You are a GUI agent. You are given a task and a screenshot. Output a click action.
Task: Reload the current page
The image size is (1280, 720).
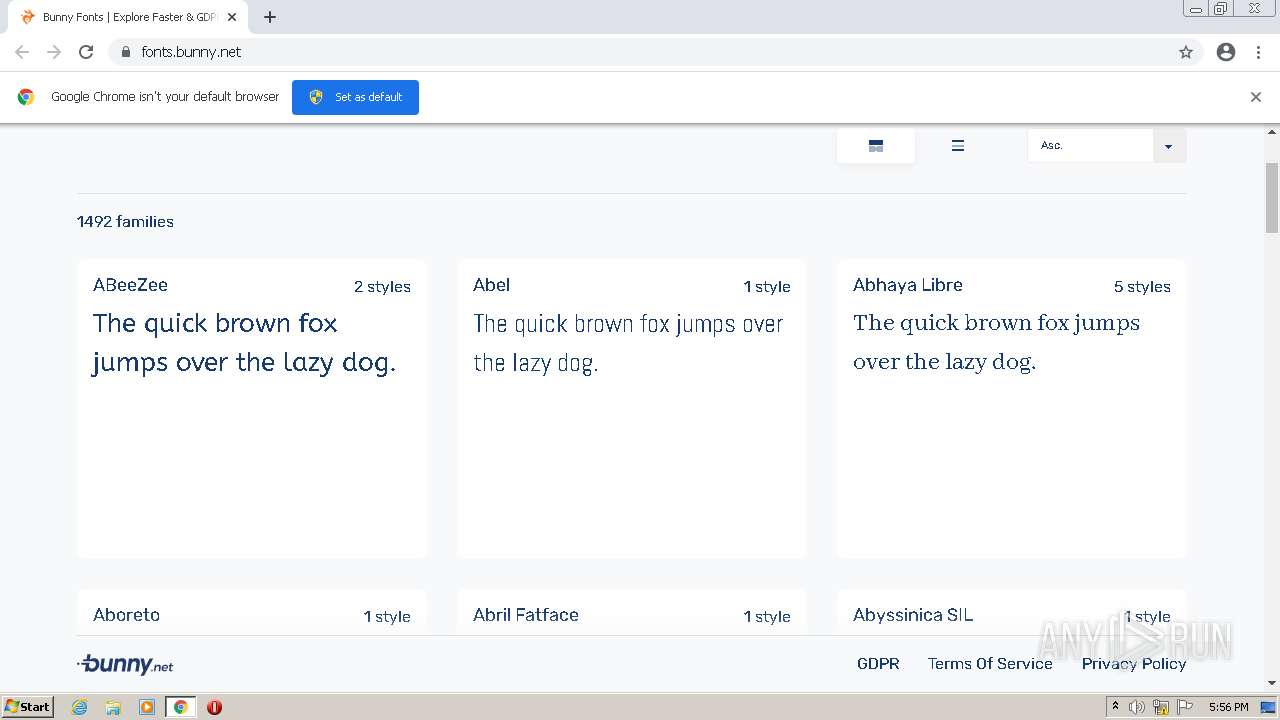coord(86,52)
